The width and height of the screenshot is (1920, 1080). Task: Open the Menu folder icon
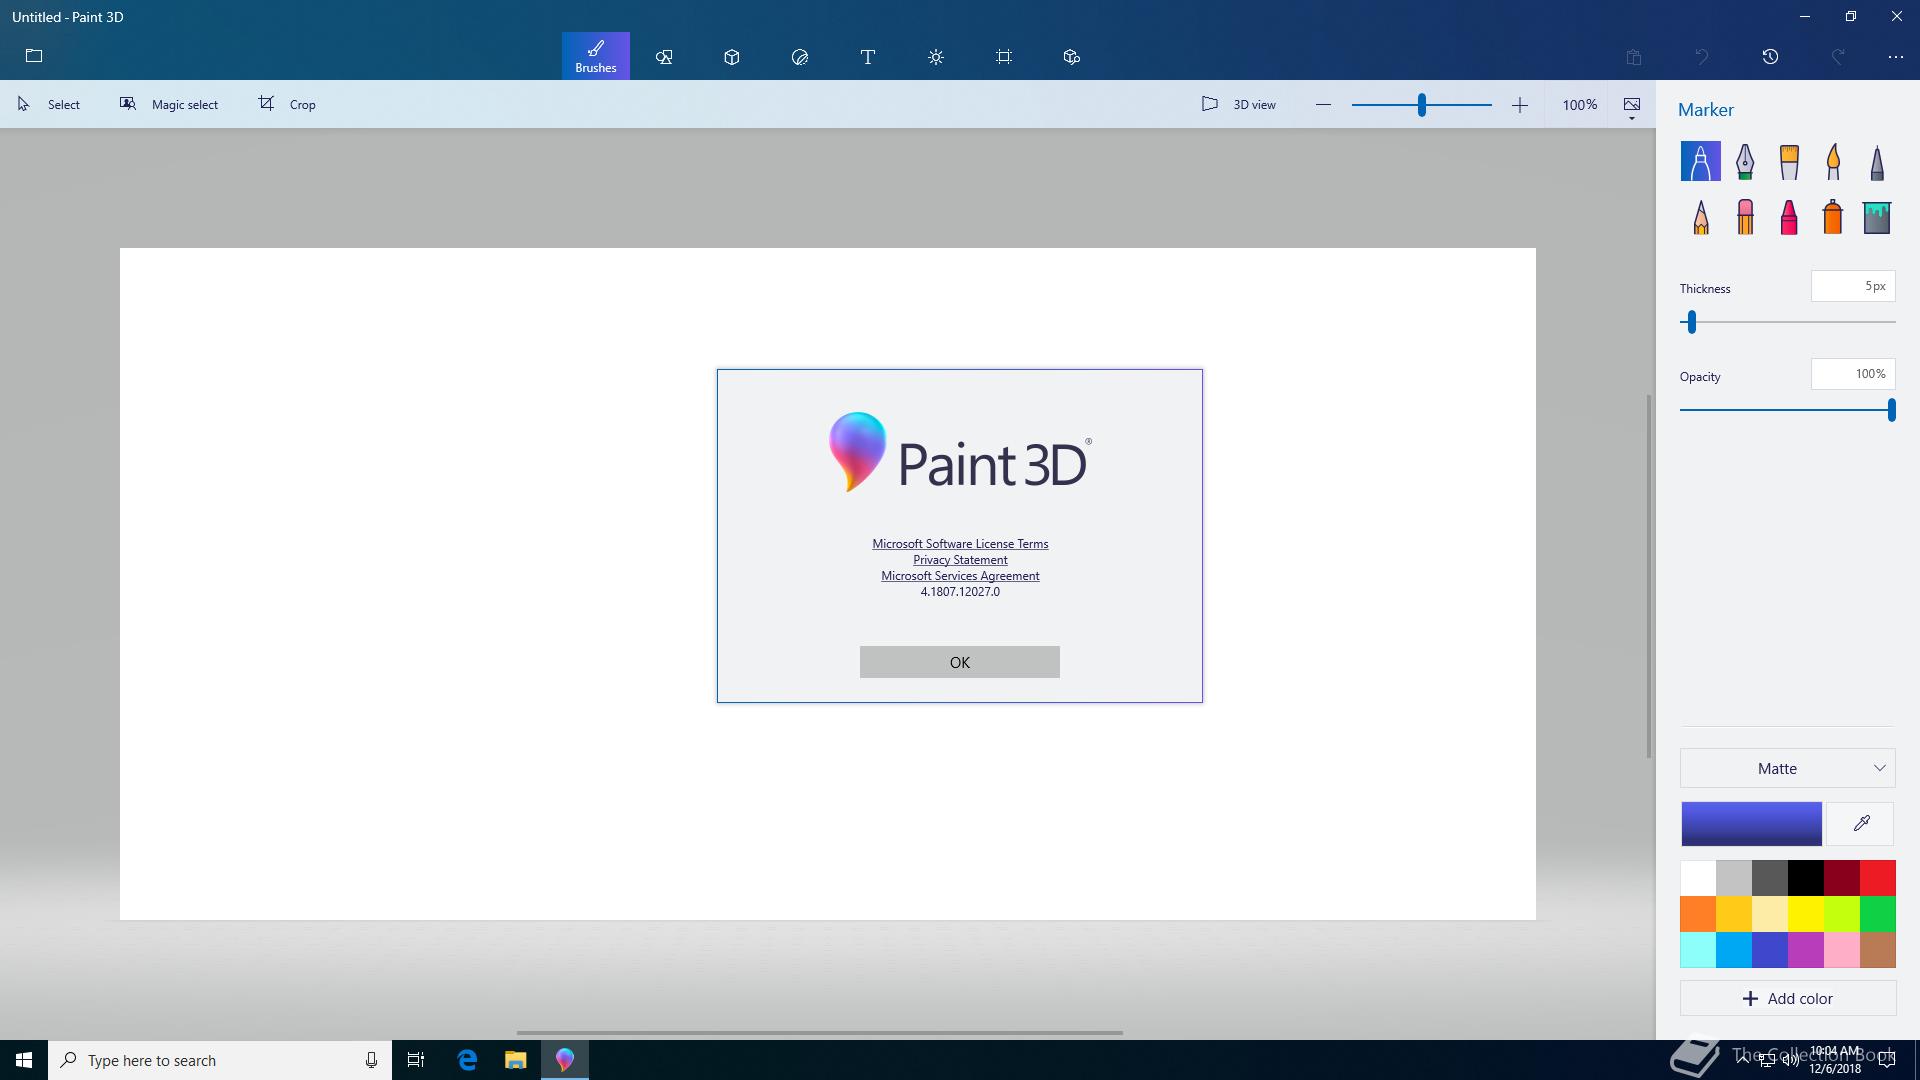(x=34, y=56)
